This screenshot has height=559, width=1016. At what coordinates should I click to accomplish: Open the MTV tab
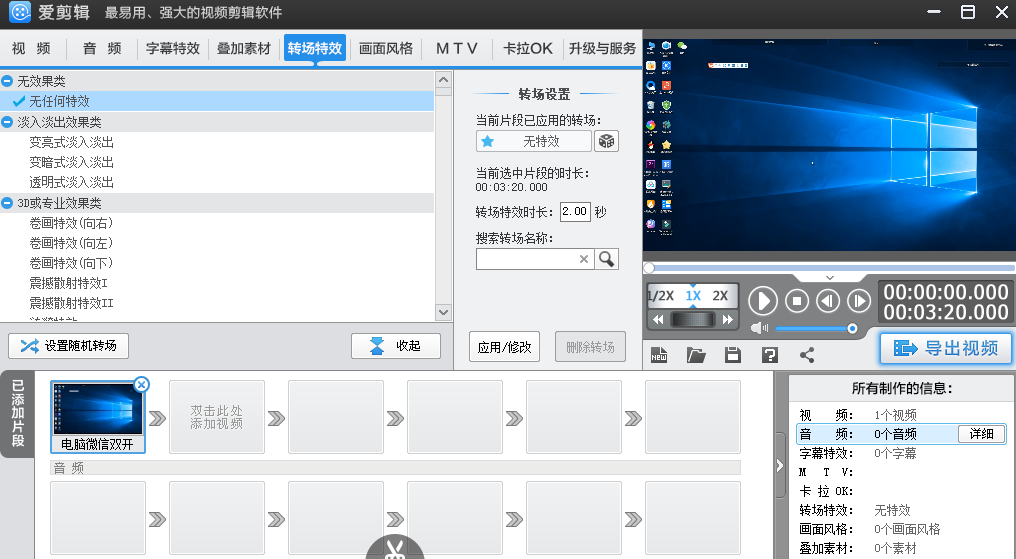click(x=457, y=49)
